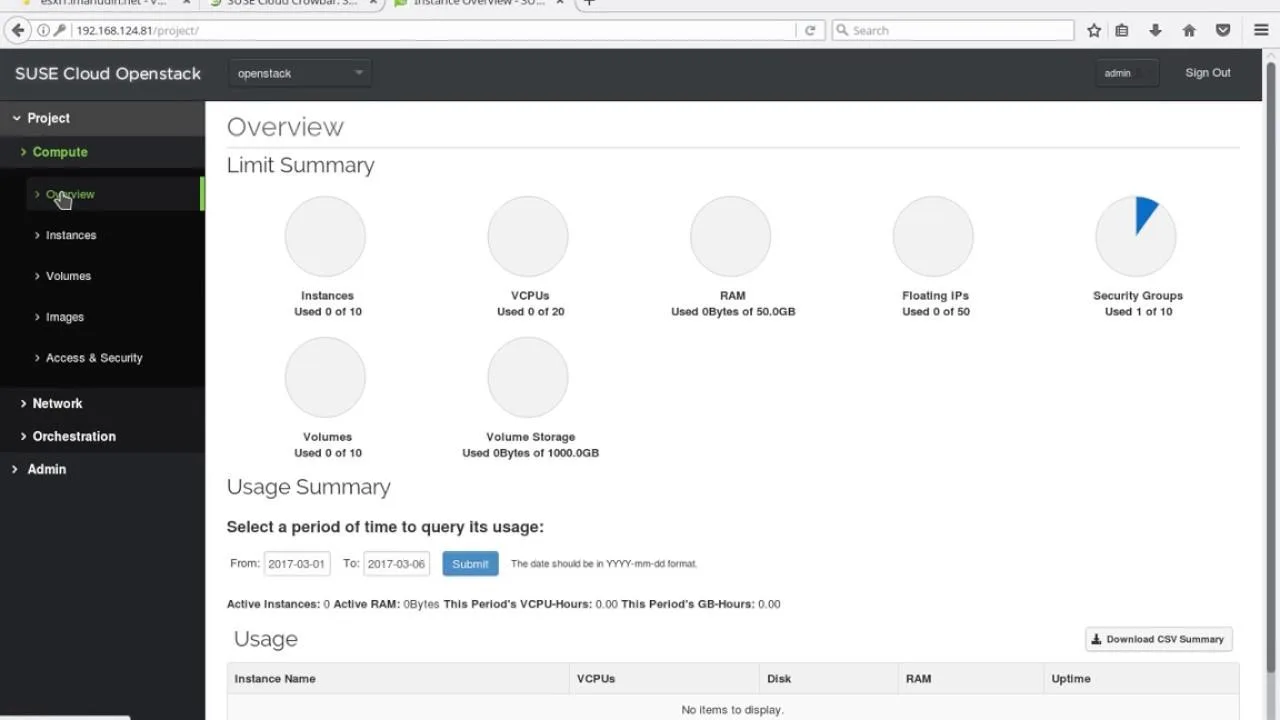The height and width of the screenshot is (720, 1280).
Task: Close the first browser tab
Action: pyautogui.click(x=186, y=3)
